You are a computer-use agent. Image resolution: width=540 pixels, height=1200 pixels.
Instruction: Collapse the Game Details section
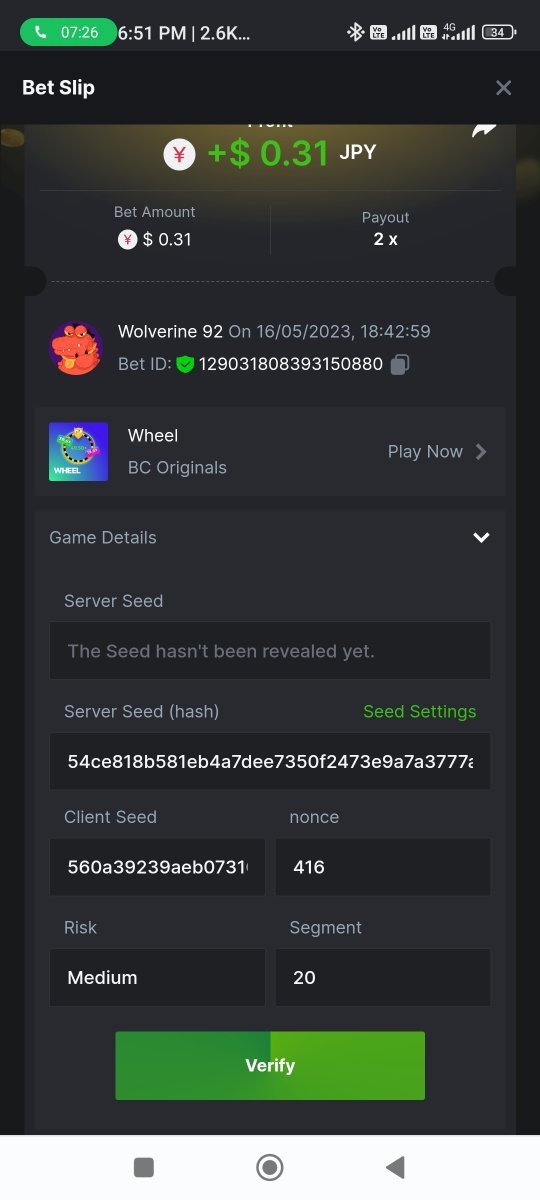coord(481,538)
